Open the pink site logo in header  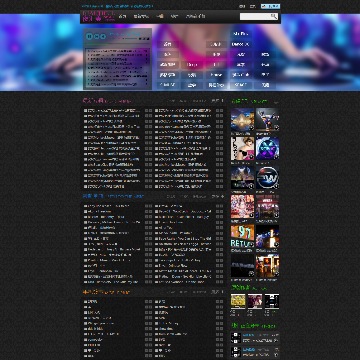click(99, 16)
